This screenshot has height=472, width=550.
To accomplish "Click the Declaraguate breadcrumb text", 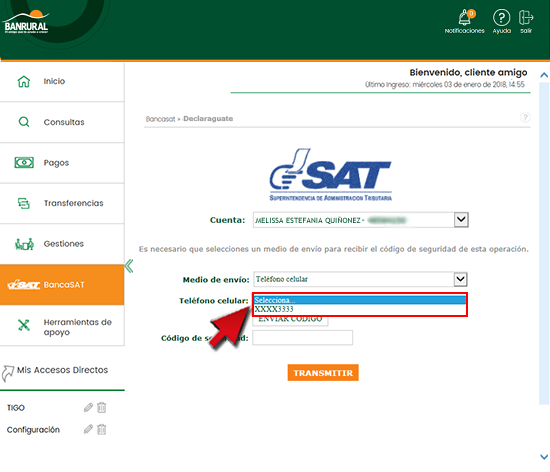I will tap(208, 119).
